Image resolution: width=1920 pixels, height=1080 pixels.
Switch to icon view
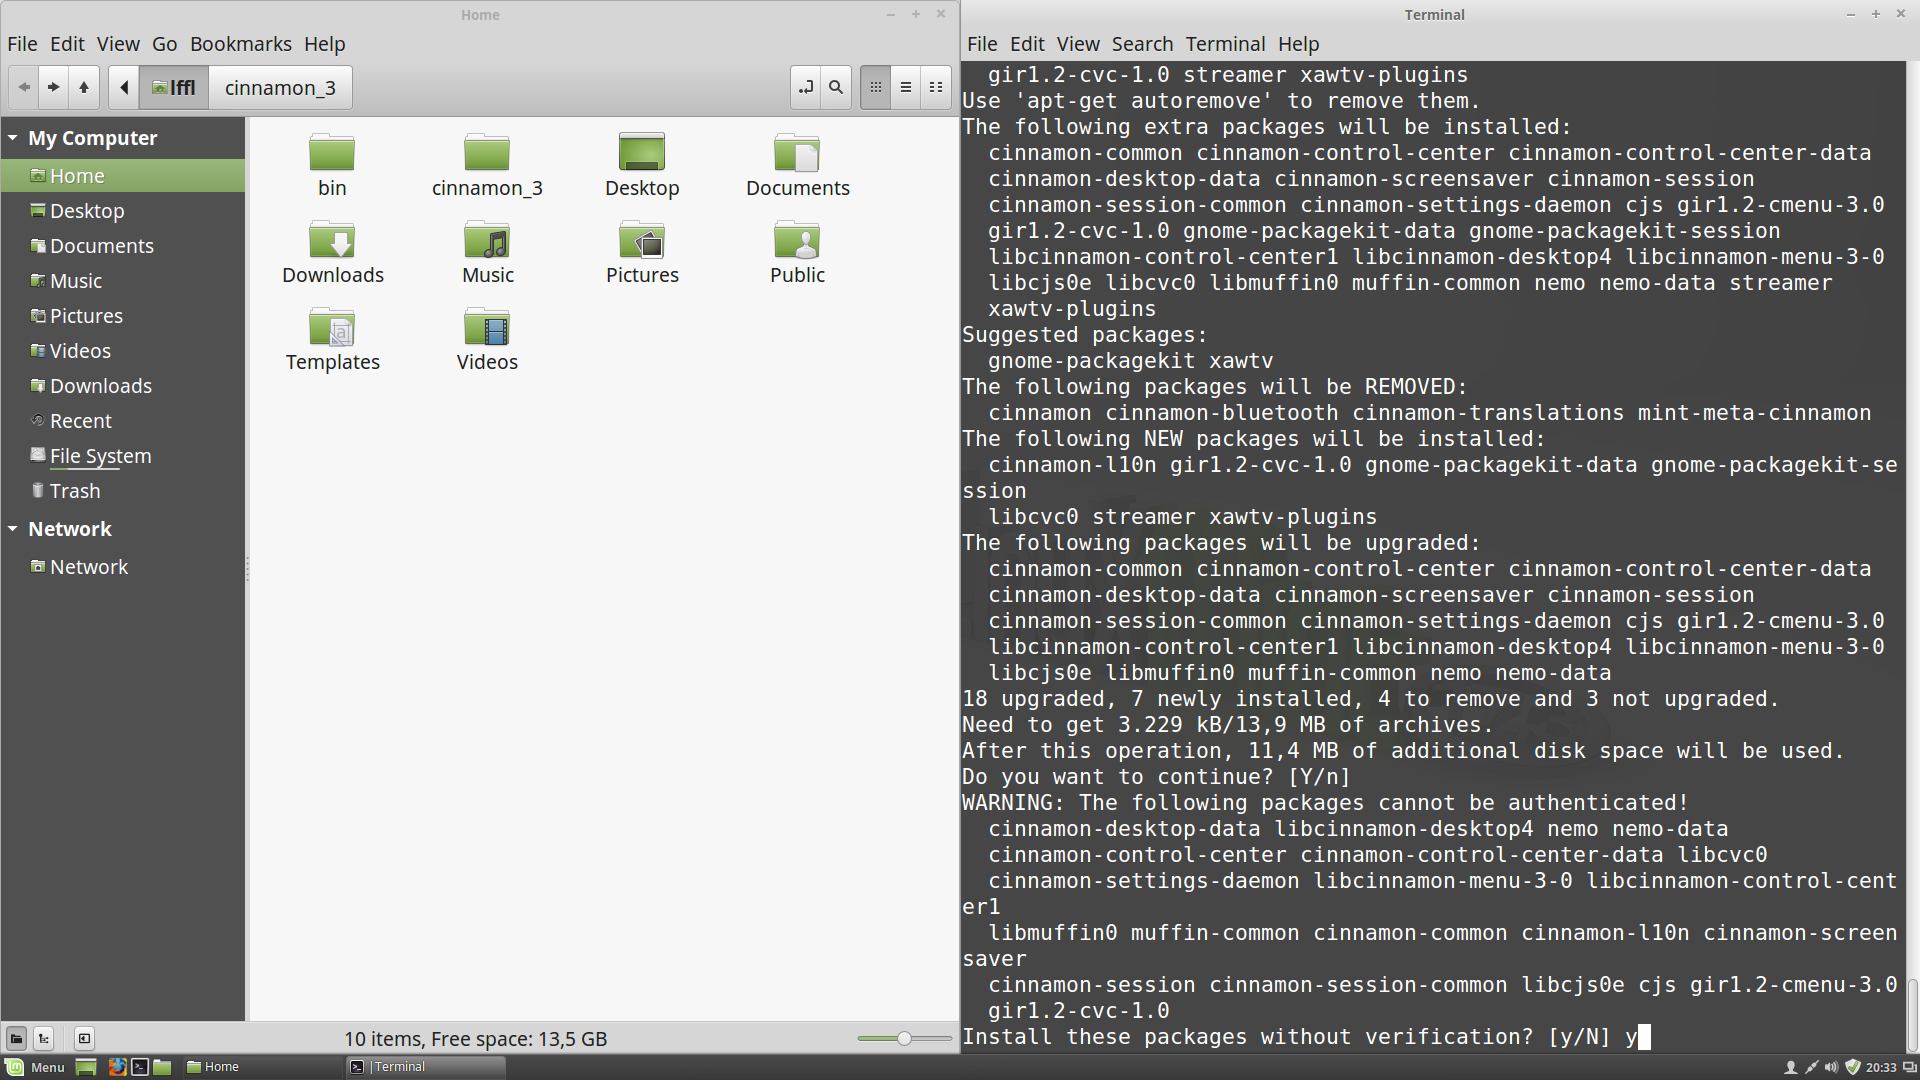[x=876, y=87]
